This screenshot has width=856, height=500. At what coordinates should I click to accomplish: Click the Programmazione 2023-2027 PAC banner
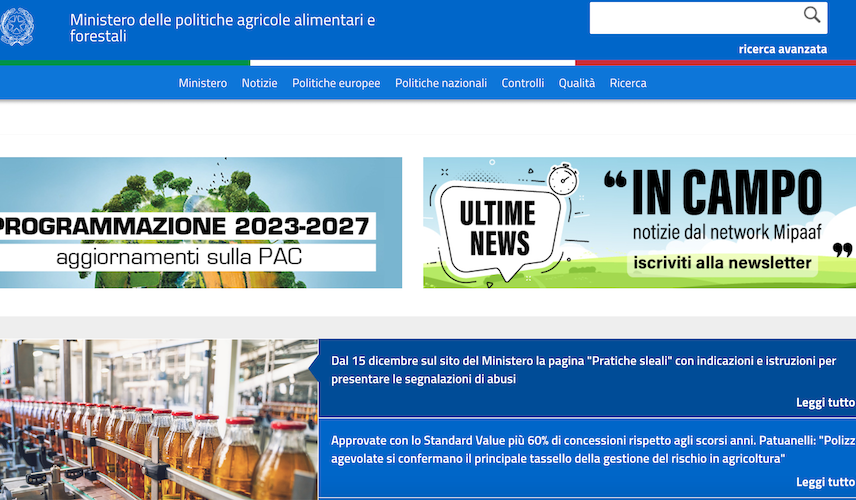point(200,223)
